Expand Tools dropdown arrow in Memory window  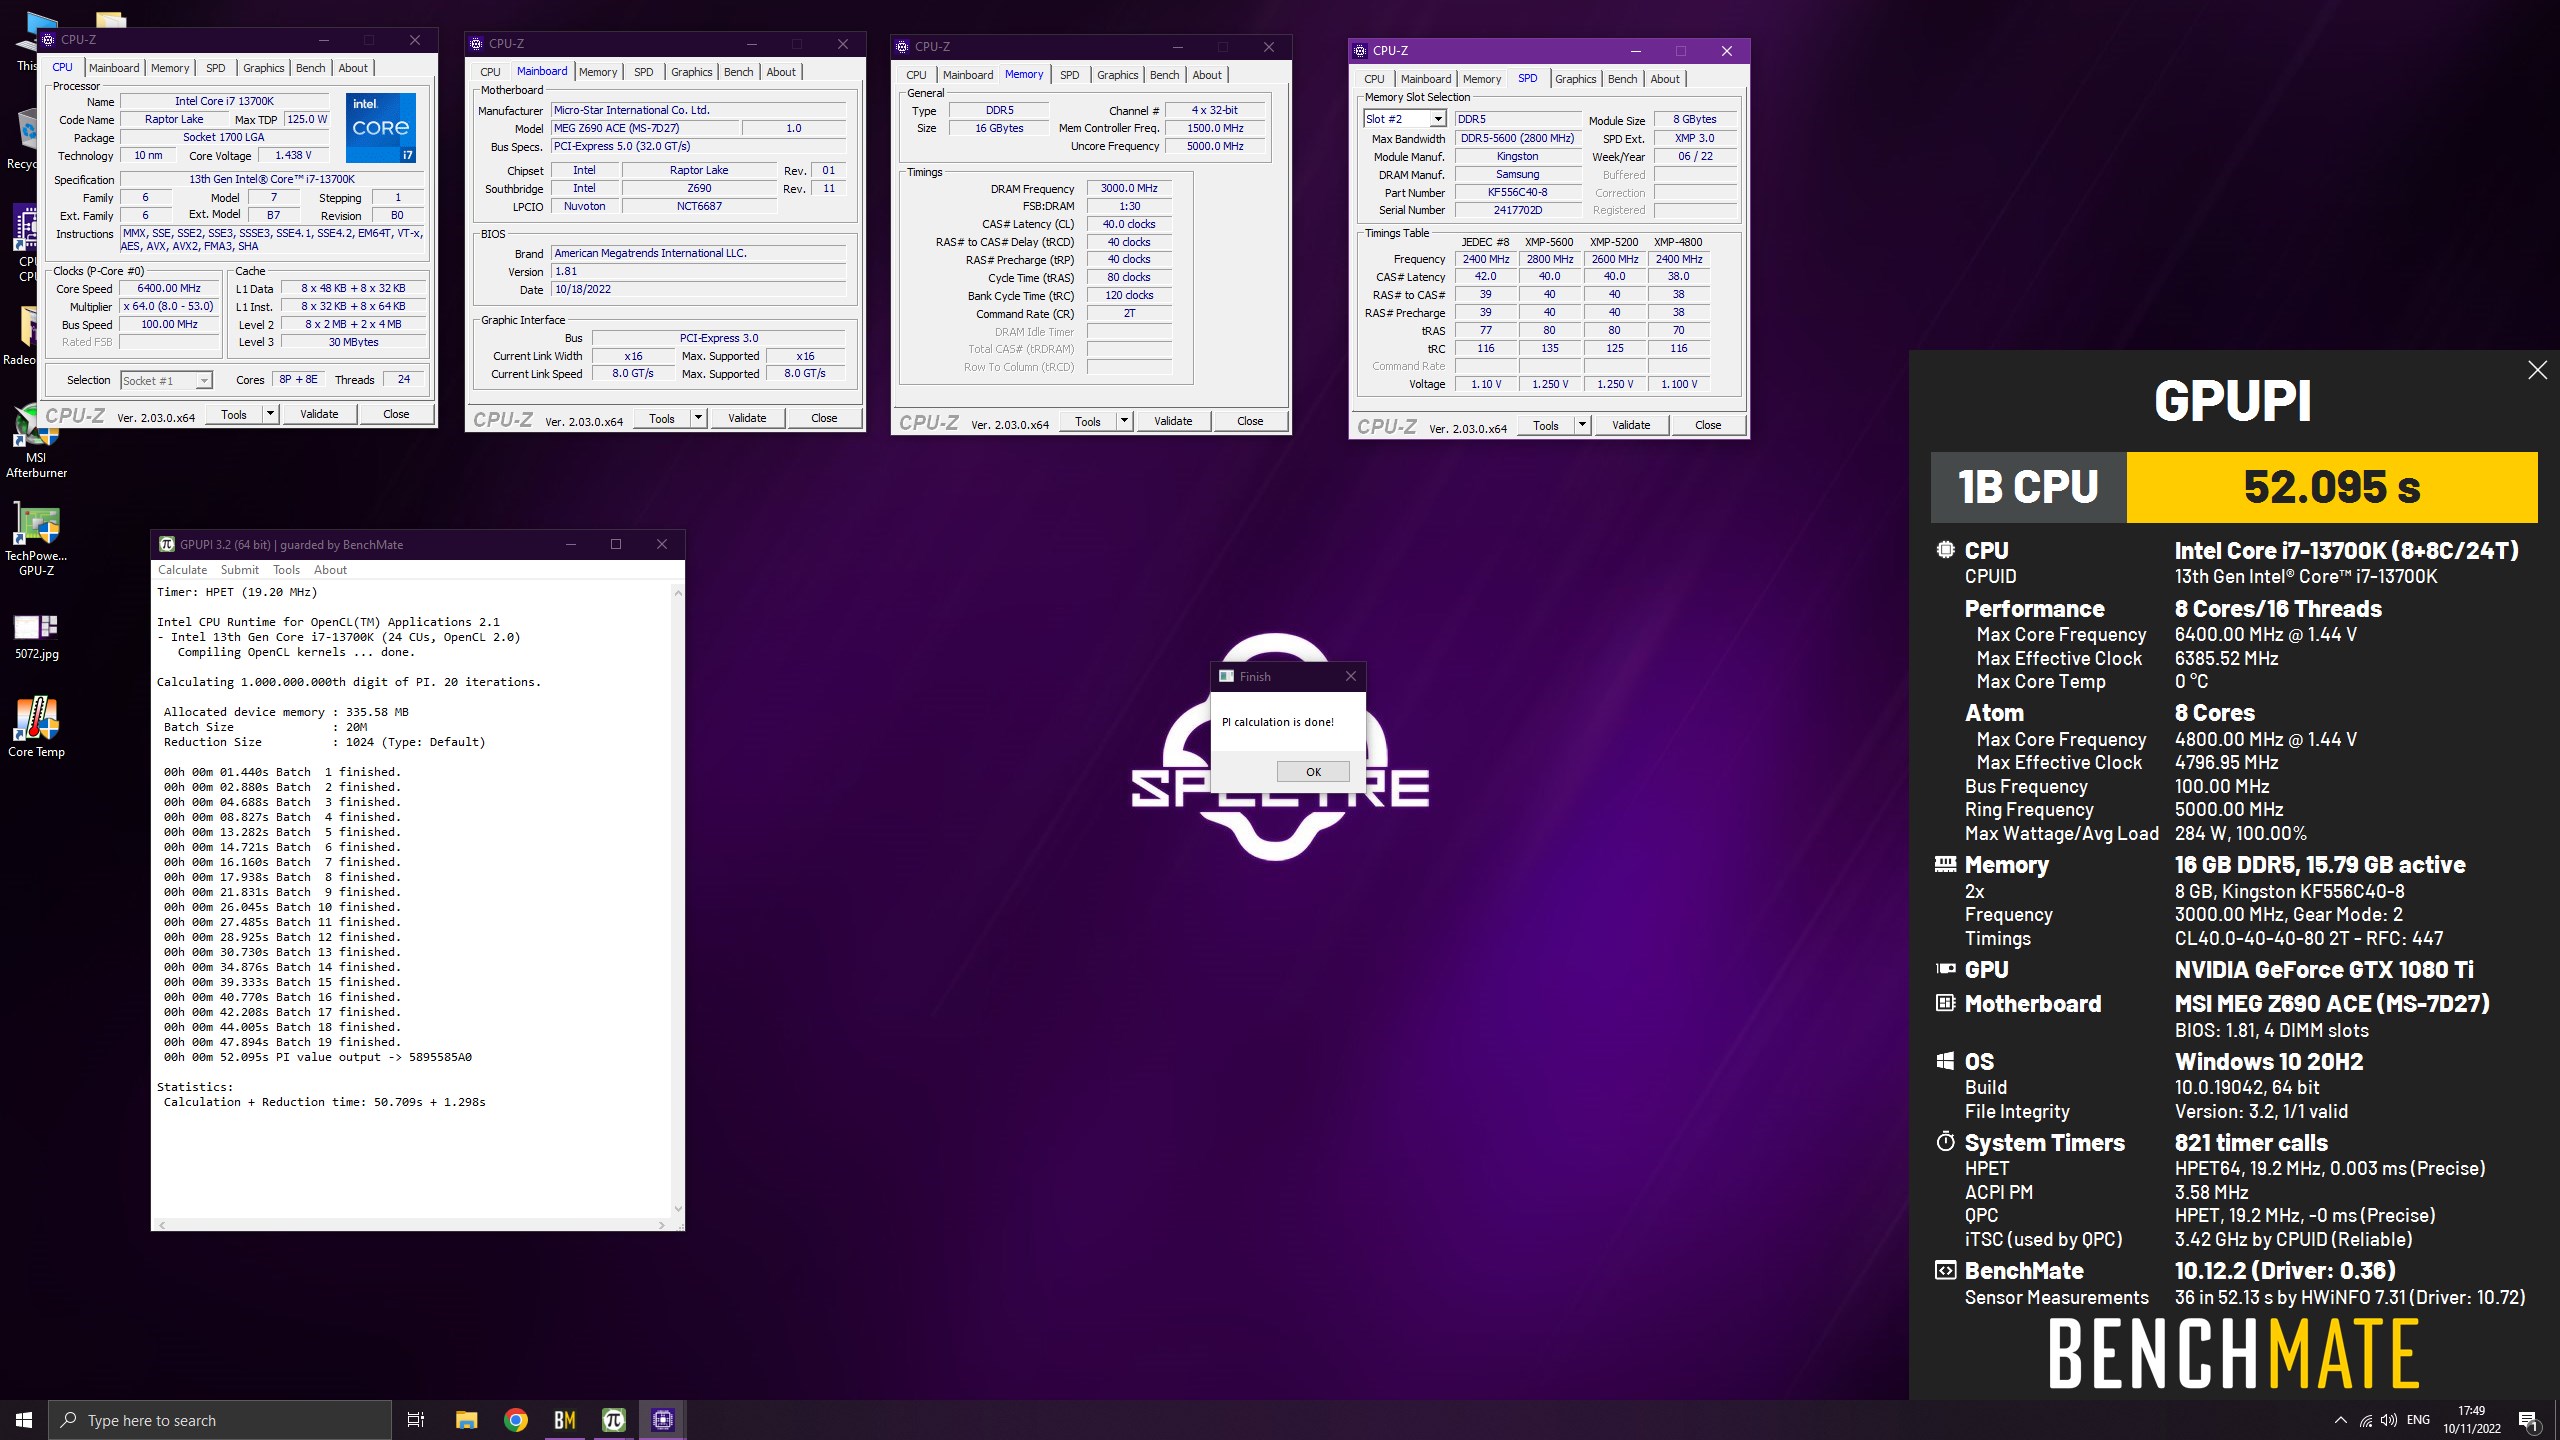(1124, 421)
